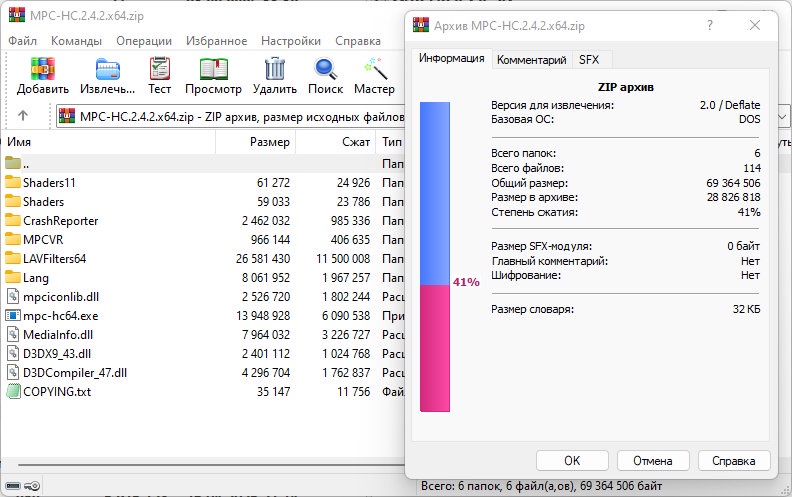Screen dimensions: 792x497
Task: Go up one folder with arrow icon
Action: [23, 116]
